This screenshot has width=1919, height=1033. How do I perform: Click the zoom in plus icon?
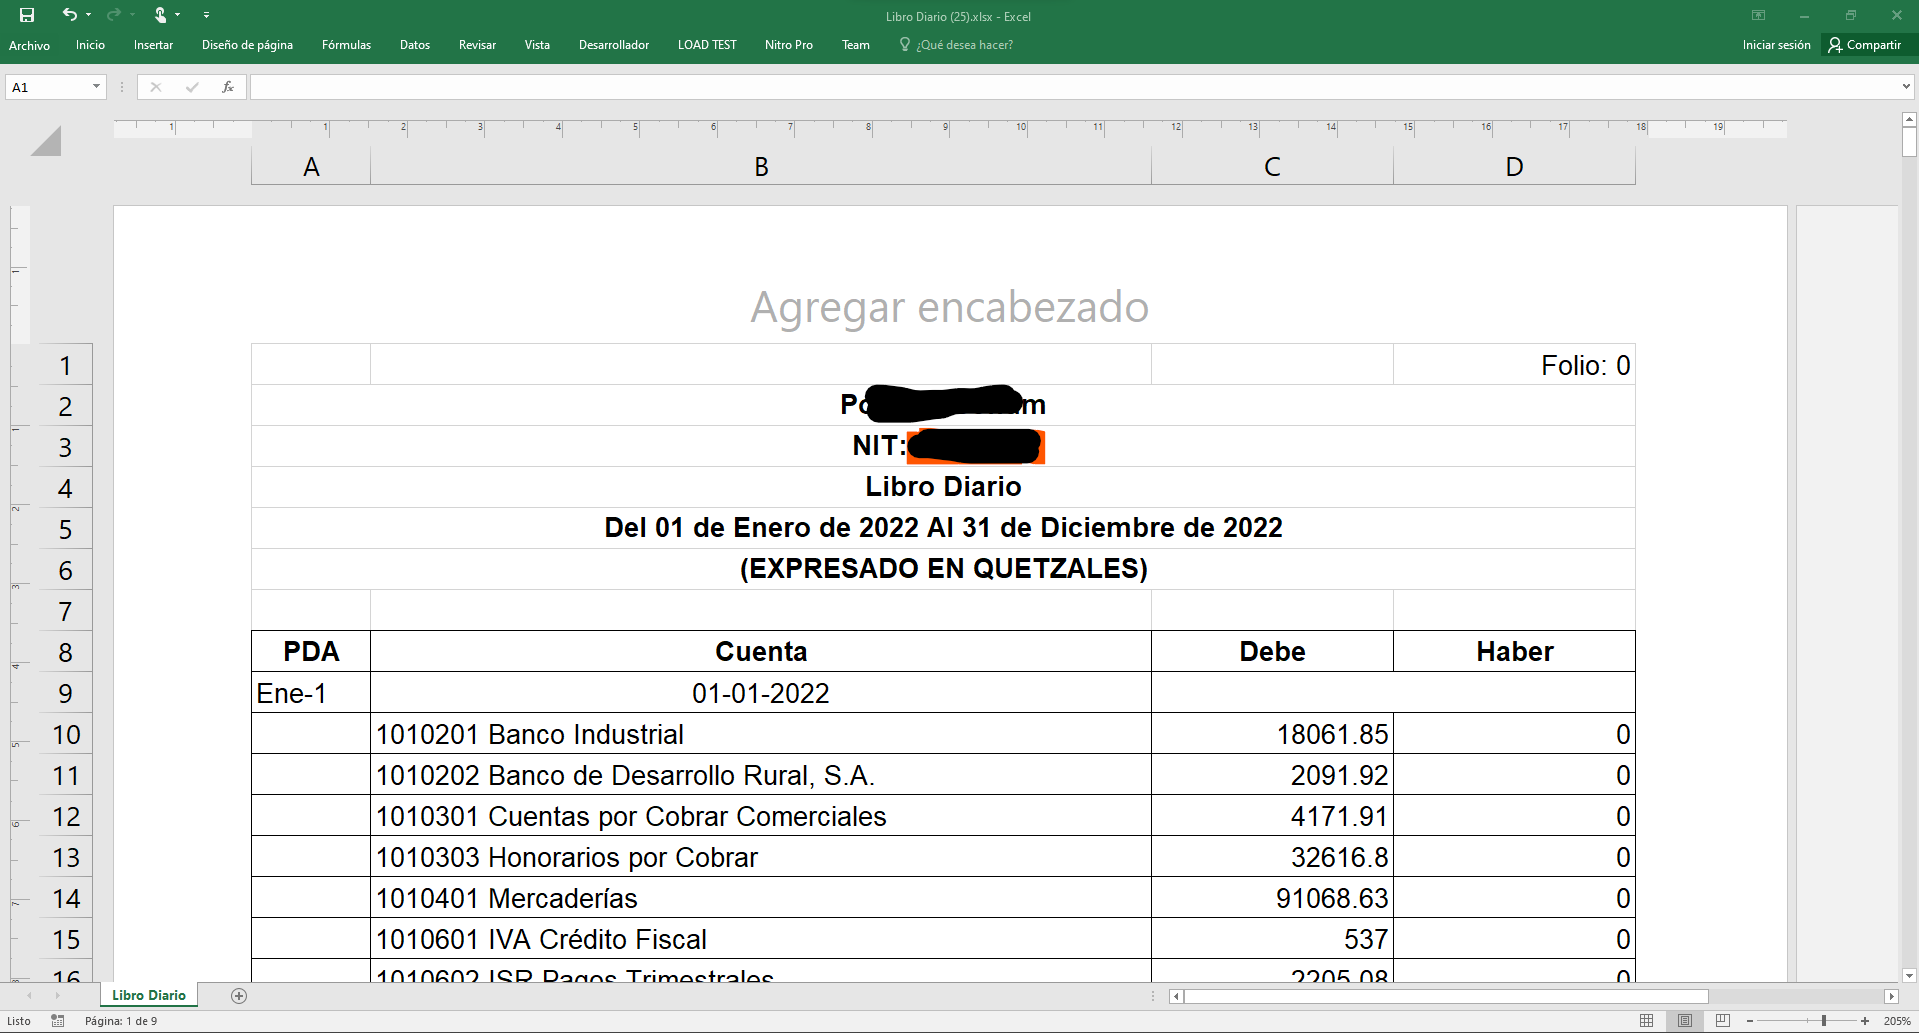click(x=1865, y=1021)
